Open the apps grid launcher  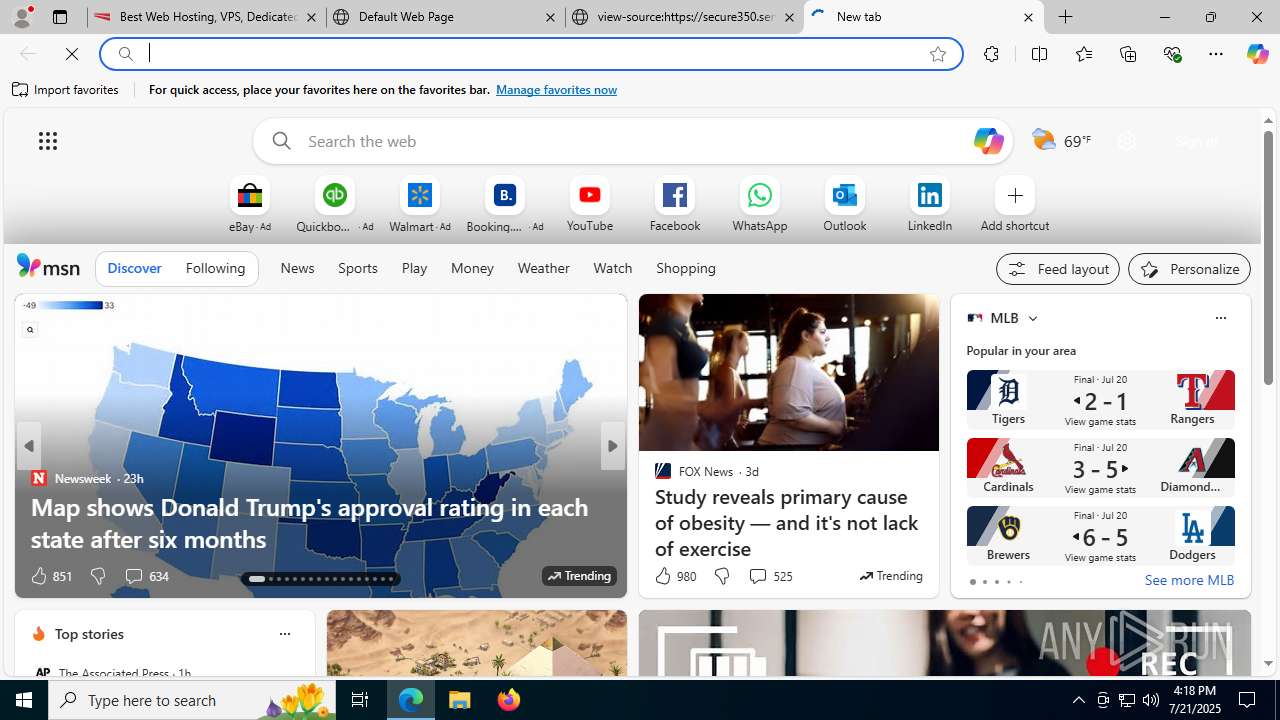point(48,141)
